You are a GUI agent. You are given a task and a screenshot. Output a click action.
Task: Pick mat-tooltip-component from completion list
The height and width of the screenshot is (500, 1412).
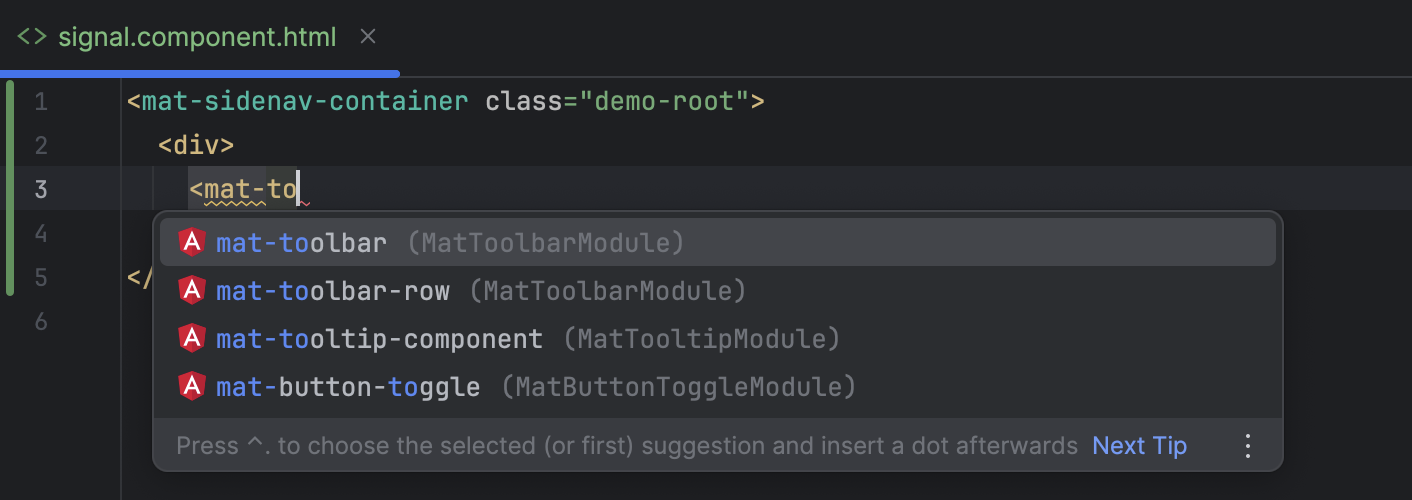[x=379, y=339]
